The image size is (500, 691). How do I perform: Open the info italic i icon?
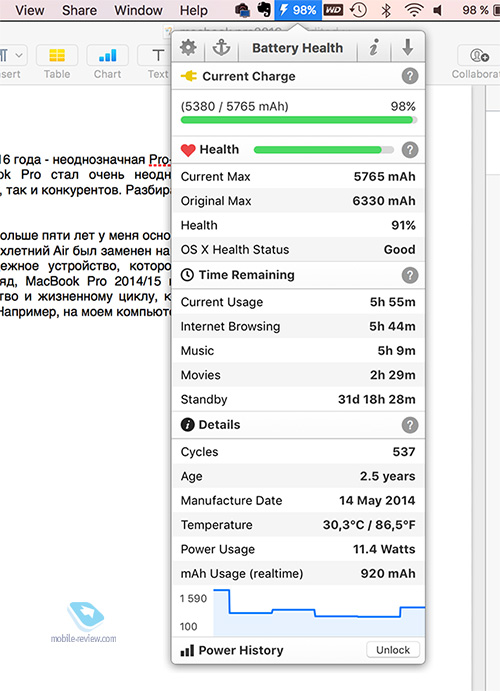pyautogui.click(x=374, y=47)
